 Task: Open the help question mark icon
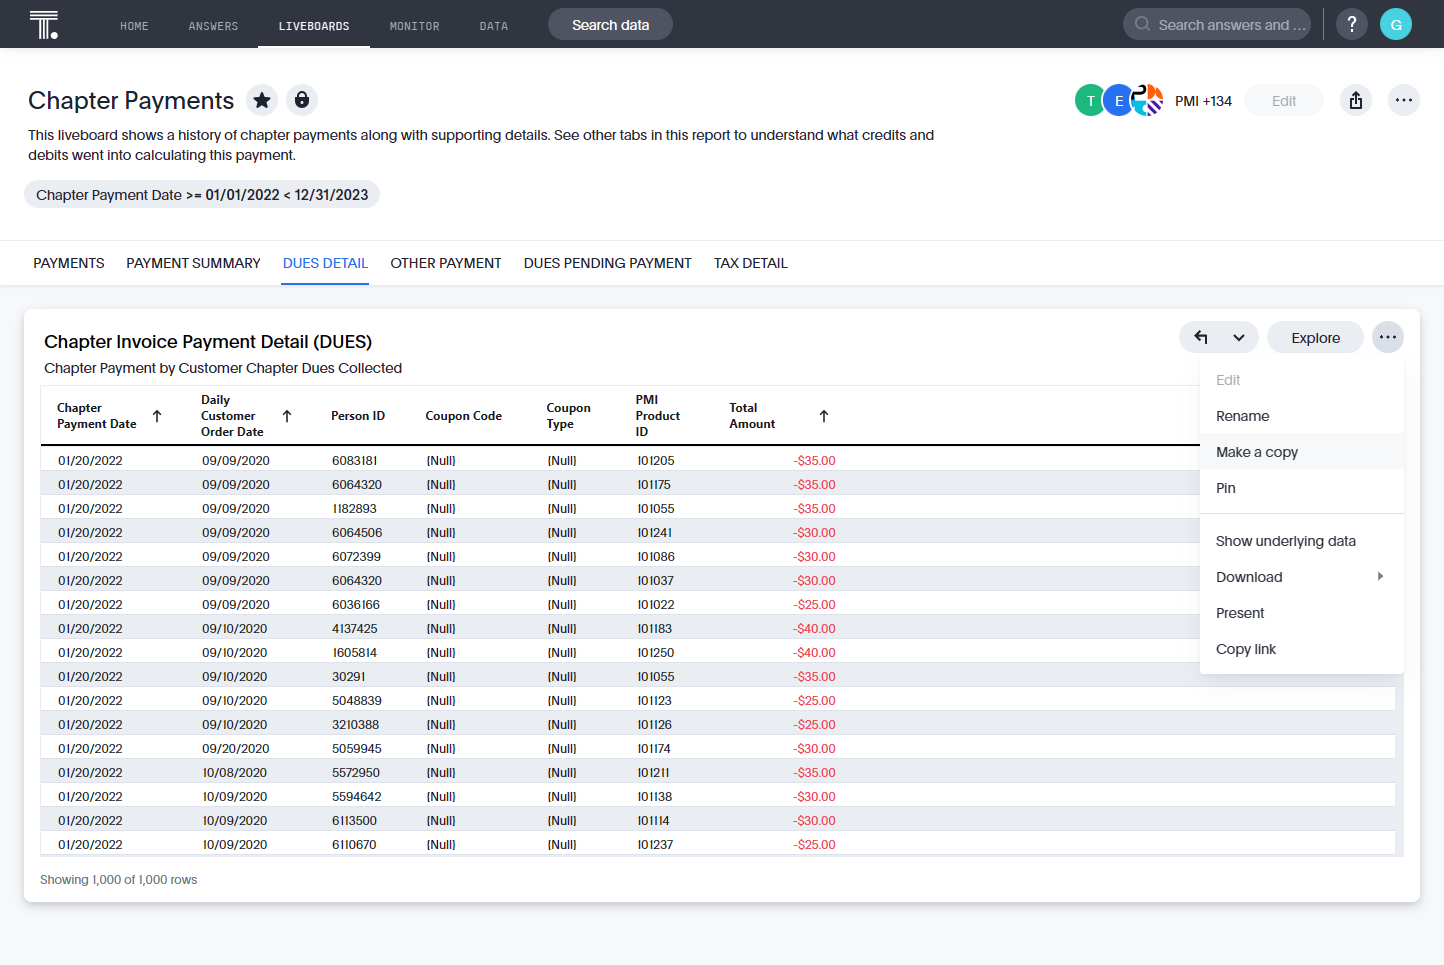(1352, 24)
